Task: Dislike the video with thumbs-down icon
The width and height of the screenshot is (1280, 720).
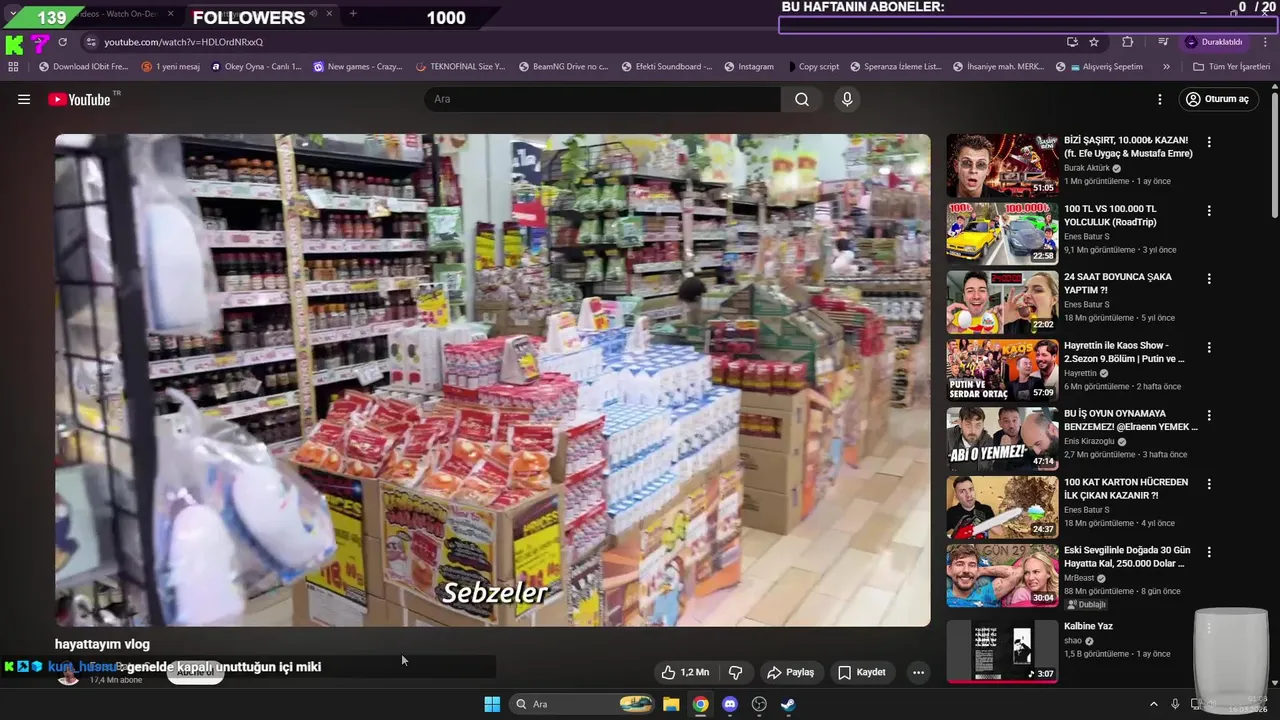Action: click(x=735, y=672)
